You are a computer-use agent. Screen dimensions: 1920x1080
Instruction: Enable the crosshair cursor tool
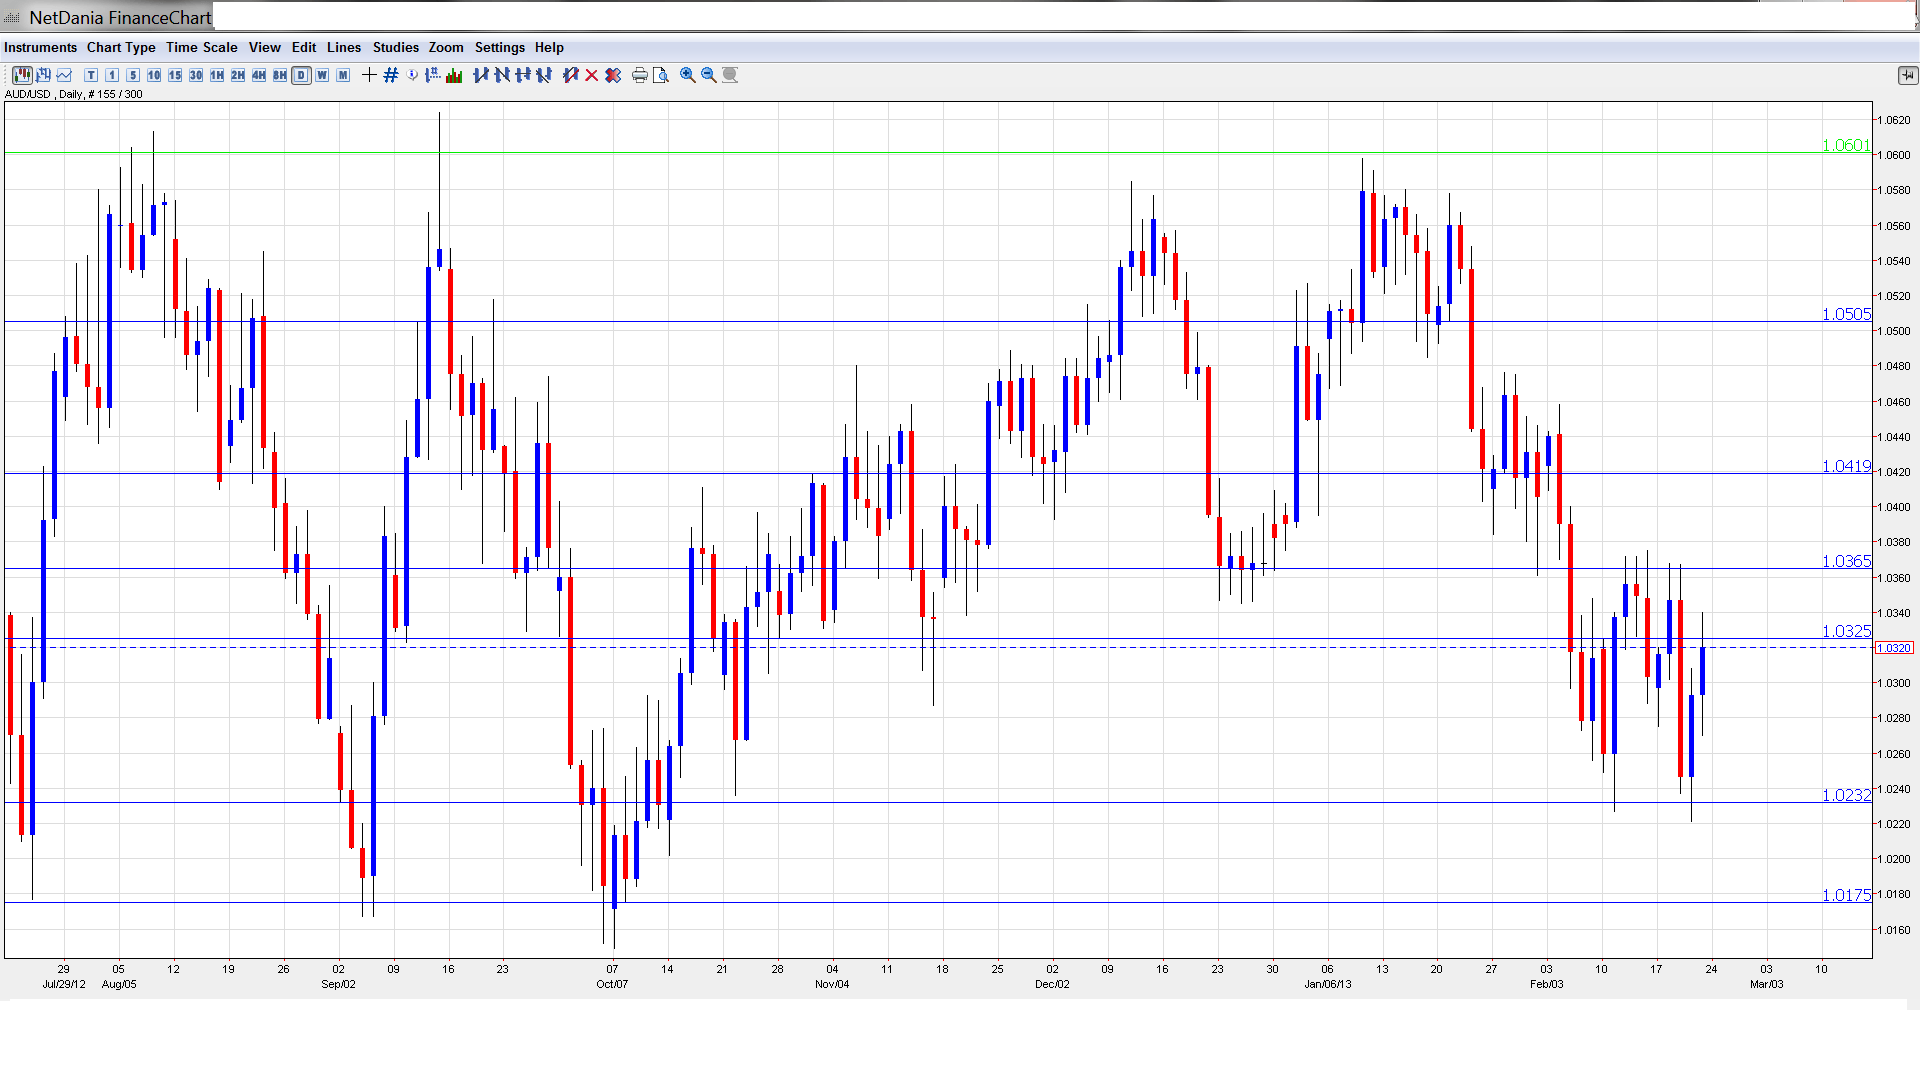pyautogui.click(x=369, y=75)
